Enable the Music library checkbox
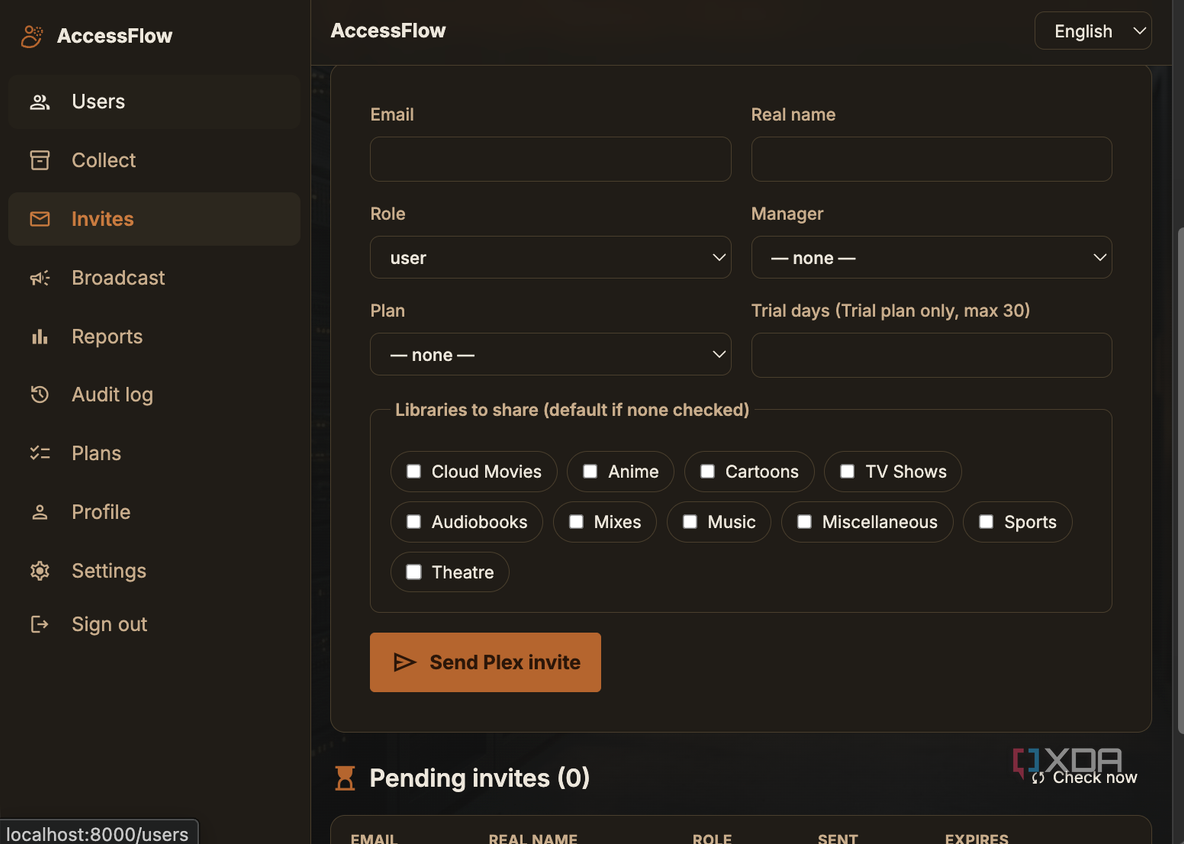Image resolution: width=1184 pixels, height=844 pixels. click(x=689, y=522)
